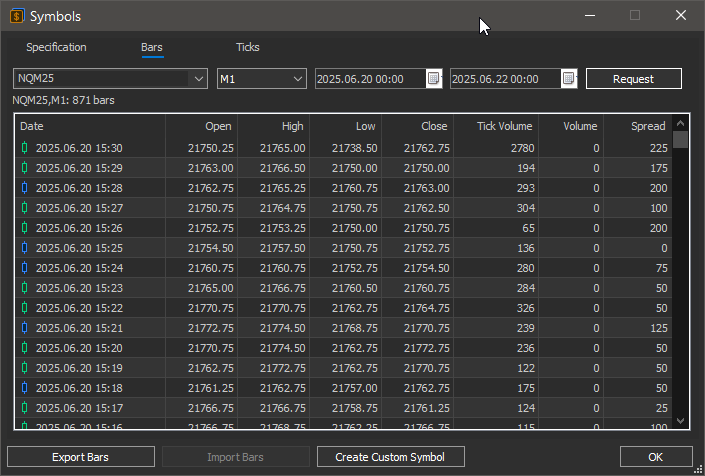Click candle icon for 15:22 bar

coord(25,307)
